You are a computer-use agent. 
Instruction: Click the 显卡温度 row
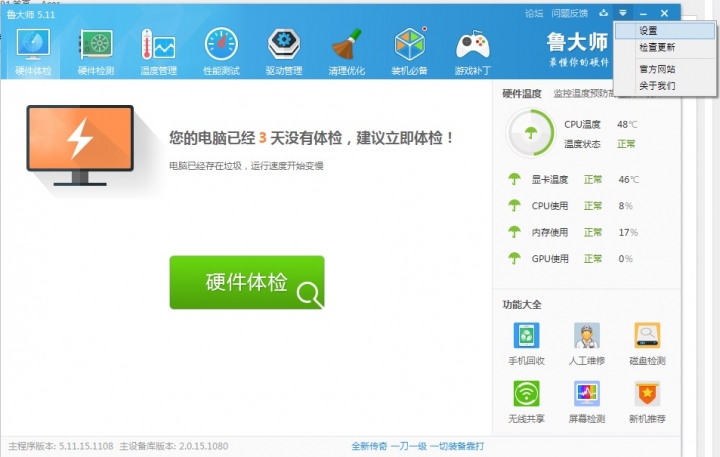pos(574,180)
